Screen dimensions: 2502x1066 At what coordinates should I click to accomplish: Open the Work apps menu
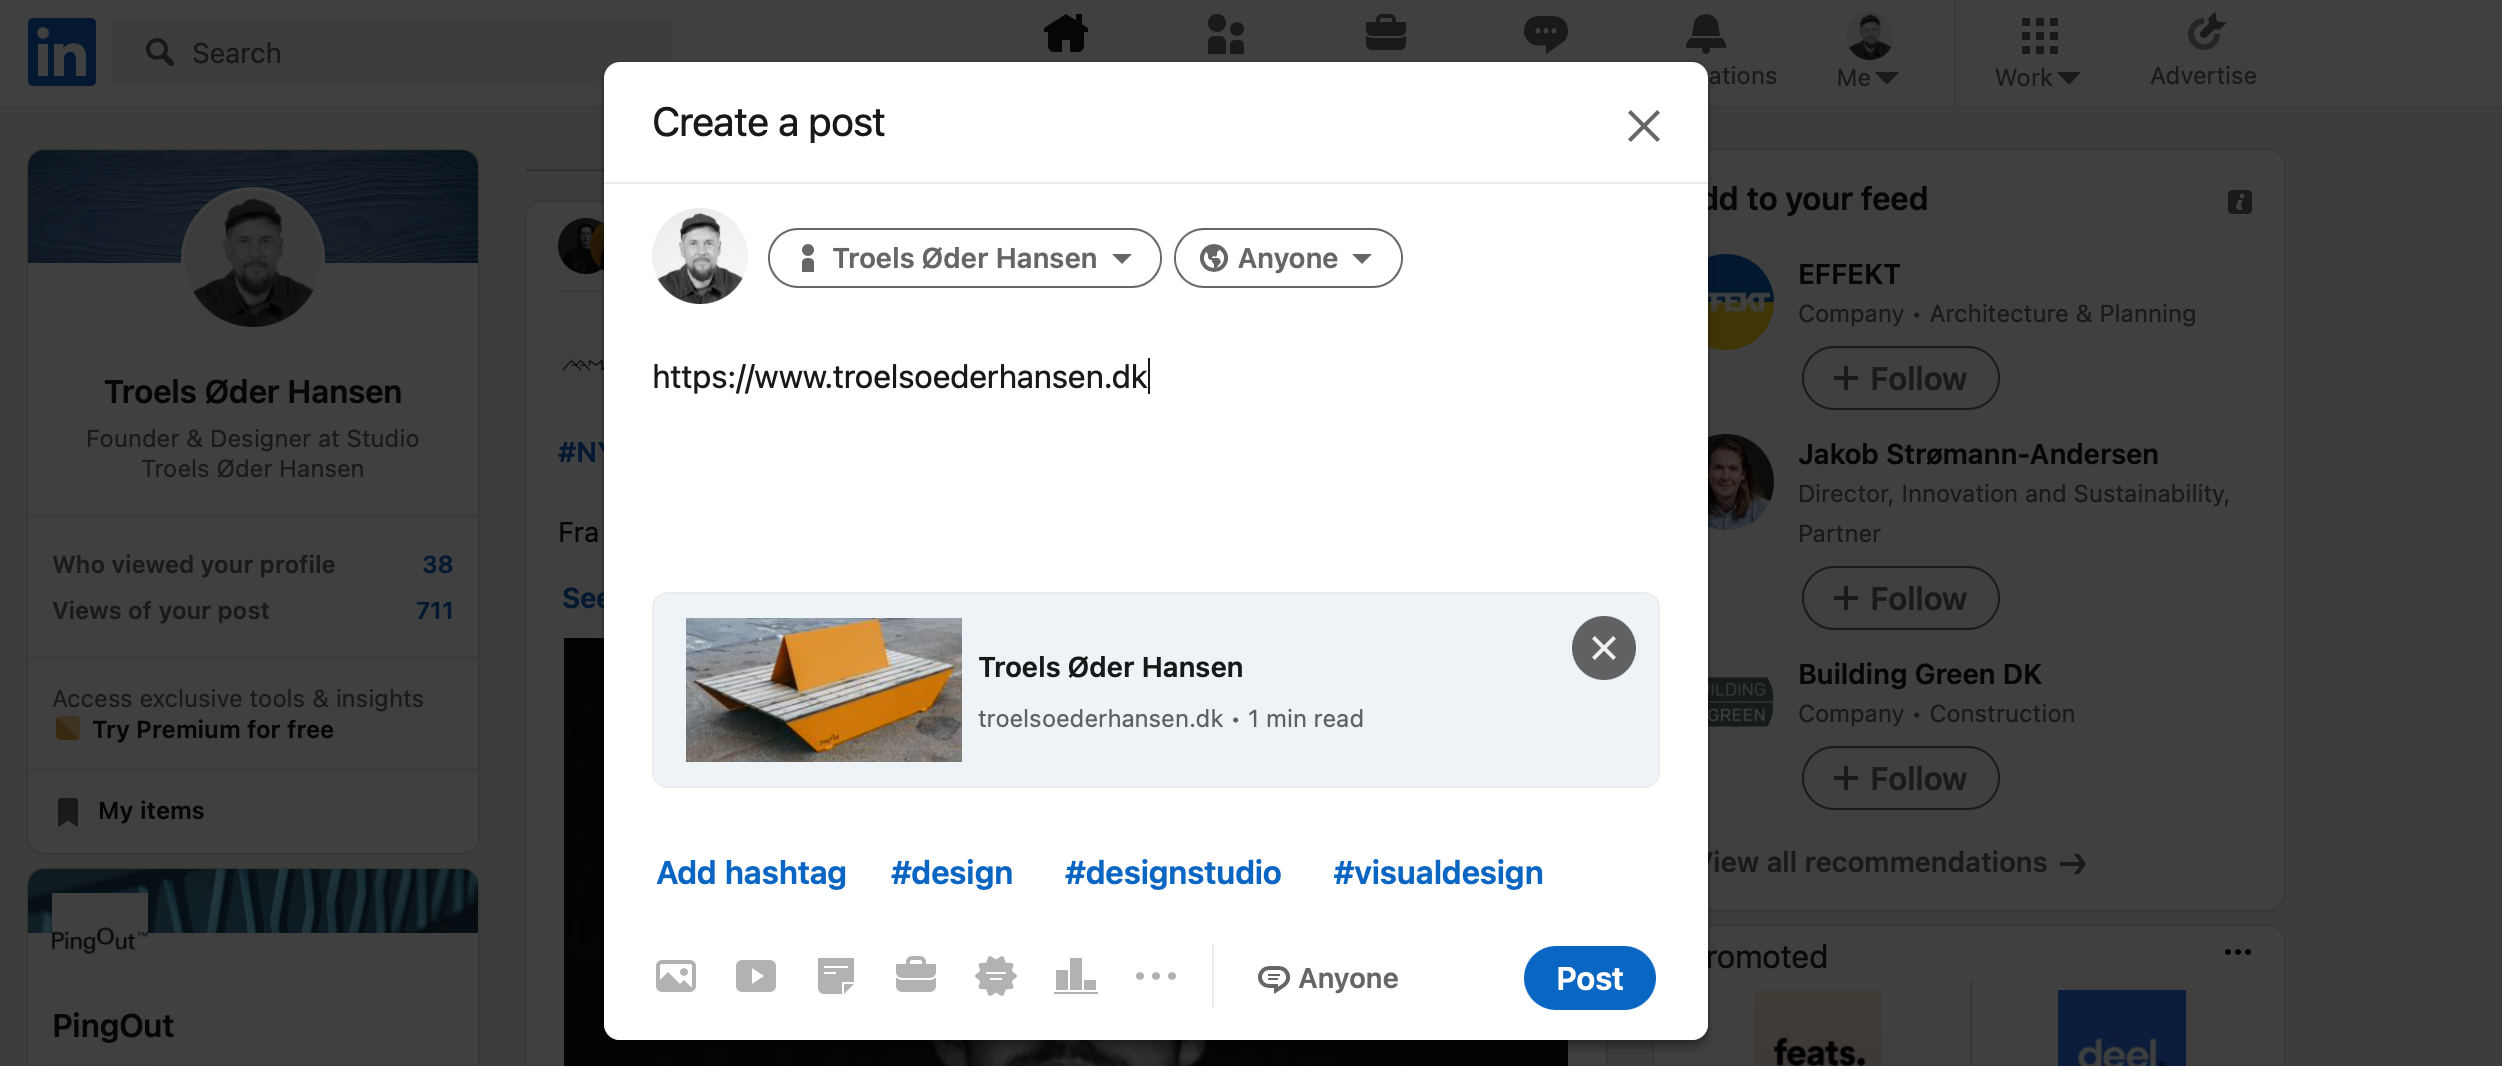coord(2037,52)
